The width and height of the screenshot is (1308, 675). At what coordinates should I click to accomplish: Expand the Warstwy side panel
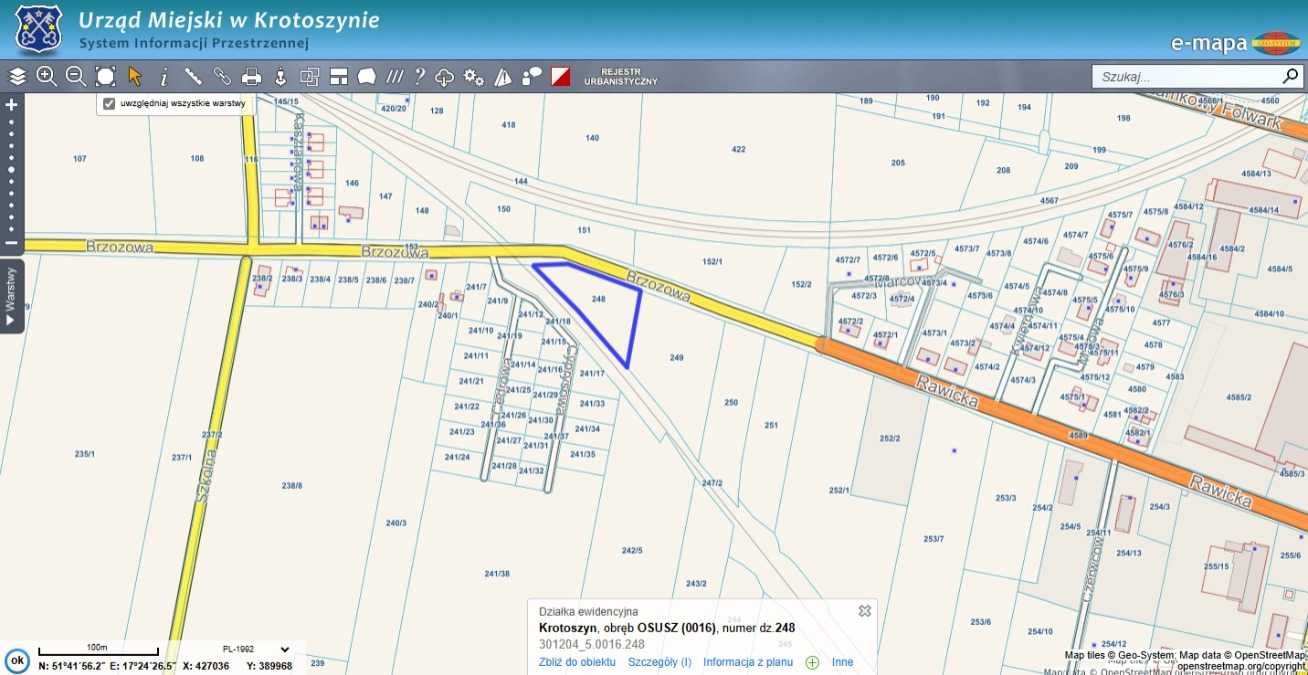point(11,296)
